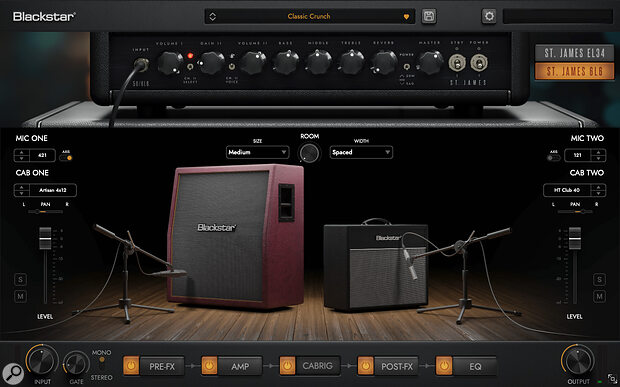
Task: Open the preset browser arrows beside Classic Crunch
Action: [212, 17]
